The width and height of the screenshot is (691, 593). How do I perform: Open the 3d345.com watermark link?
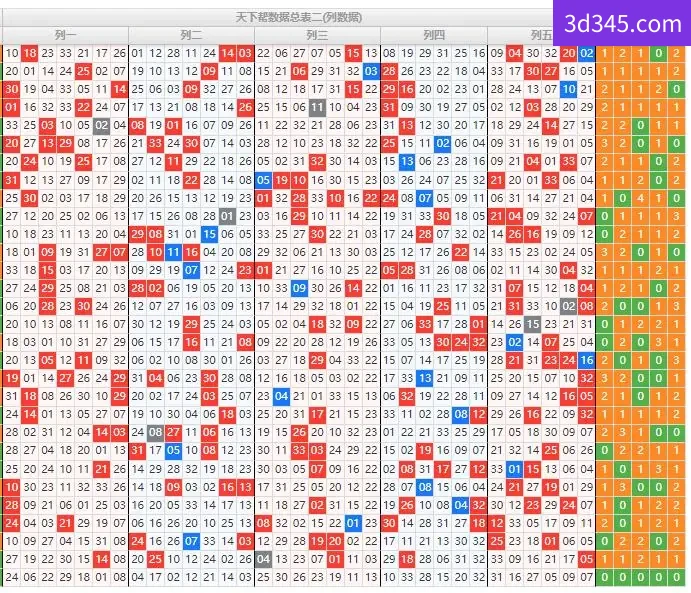click(x=622, y=23)
